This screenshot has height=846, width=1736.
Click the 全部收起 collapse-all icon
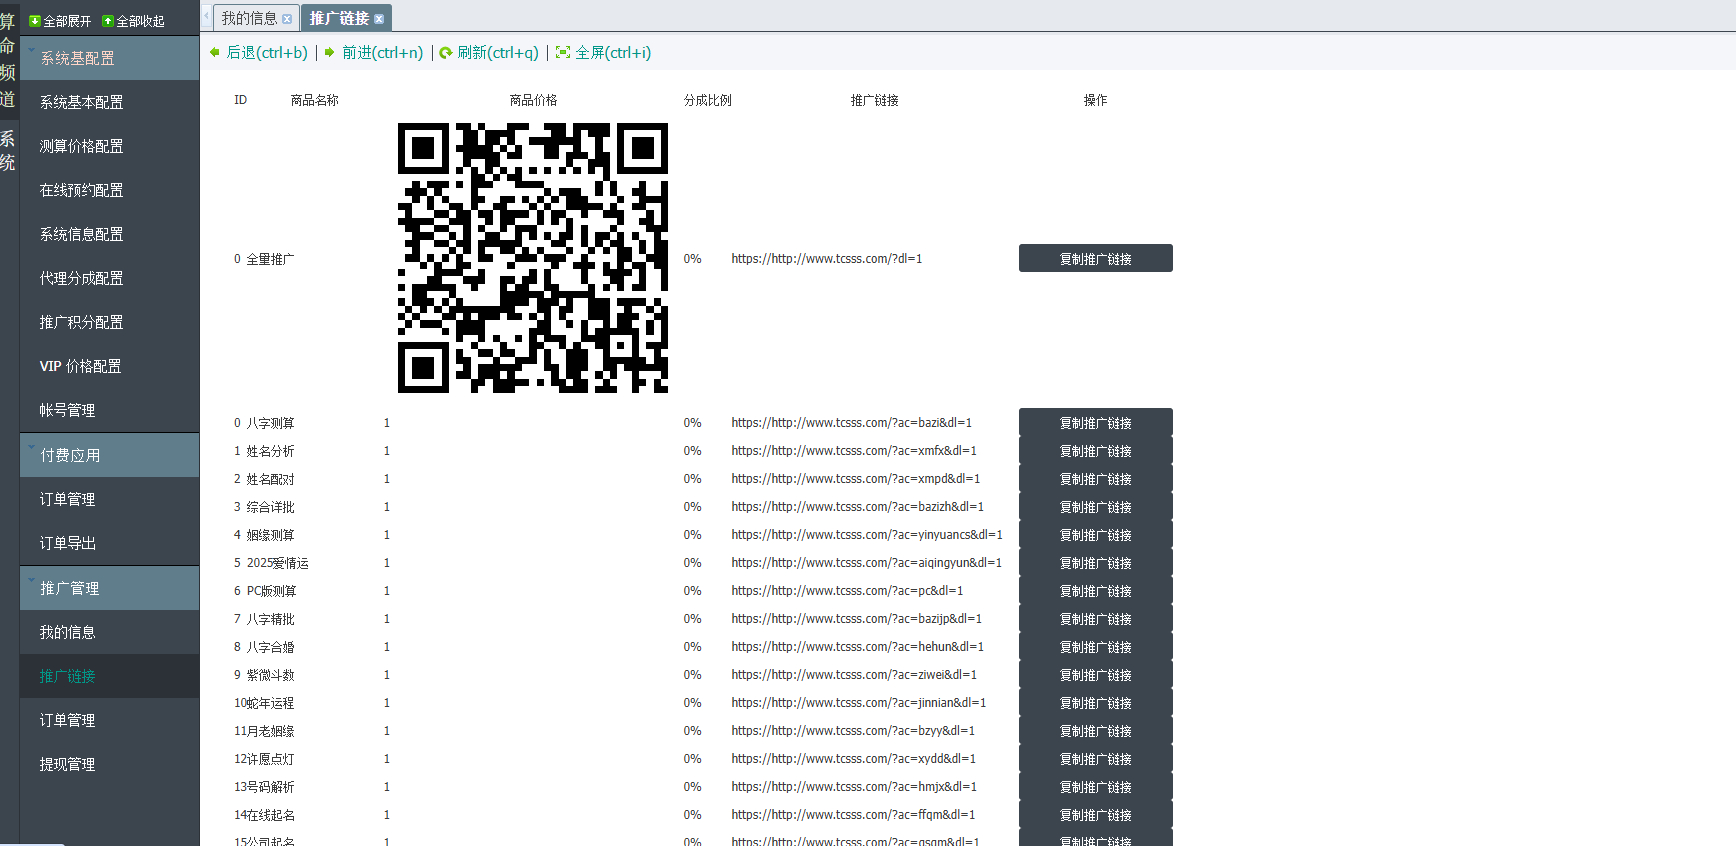coord(108,21)
